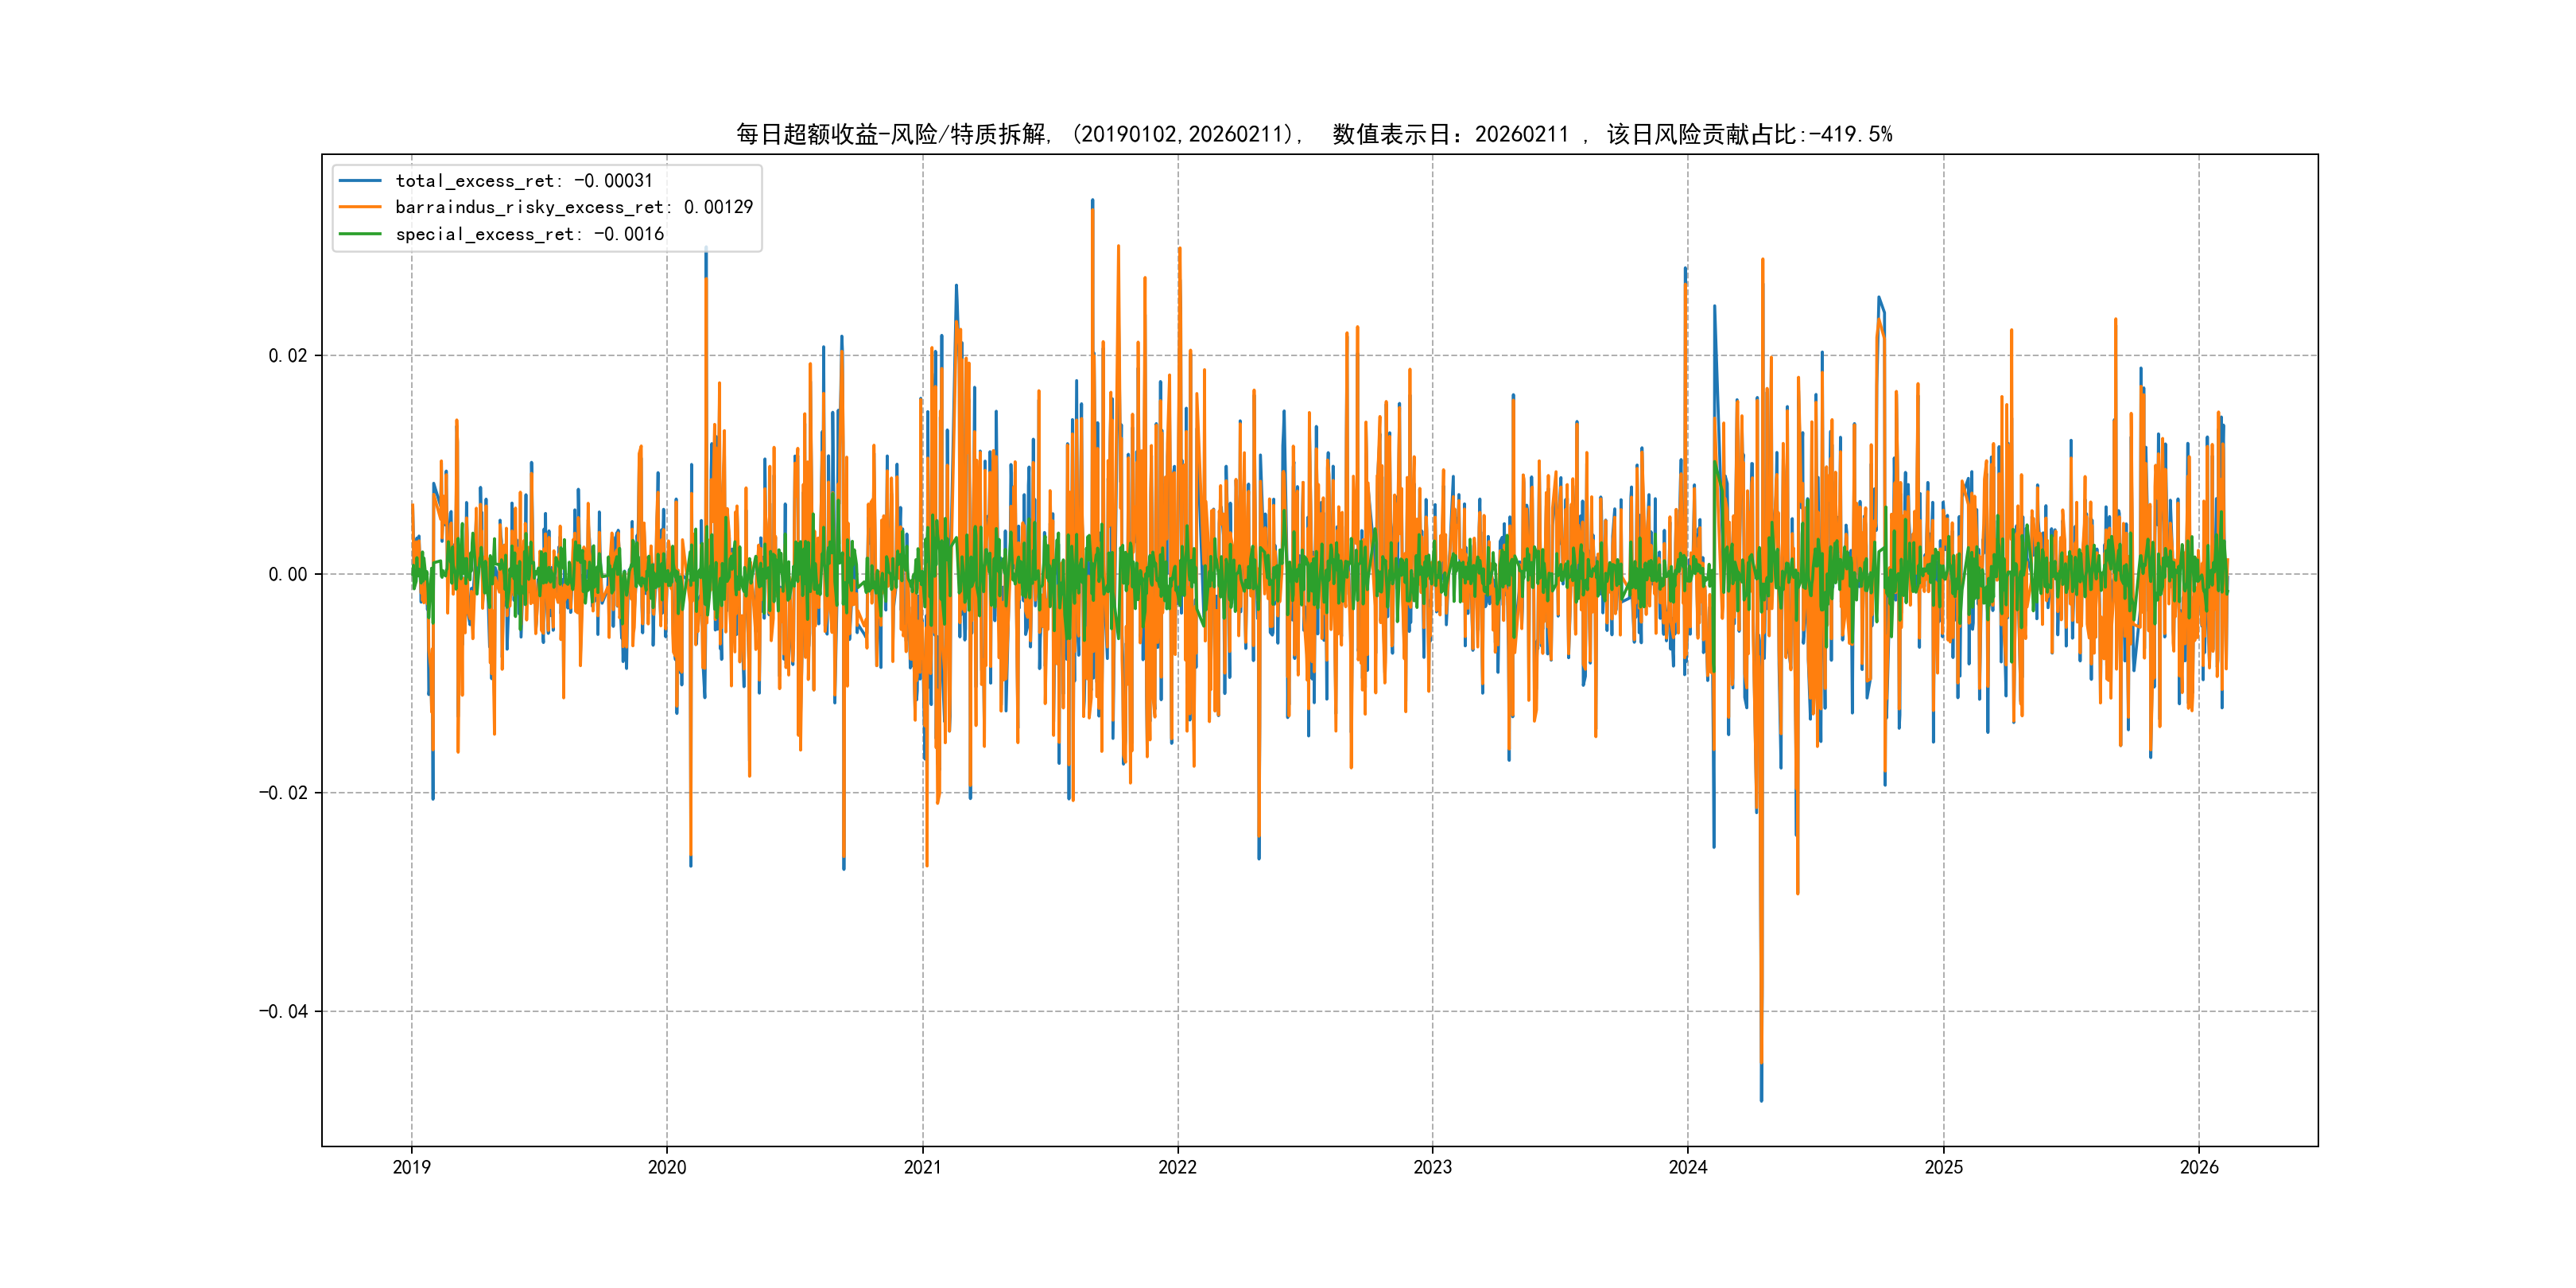Click the 0.00 y-axis tick label
The width and height of the screenshot is (2576, 1288).
[288, 574]
